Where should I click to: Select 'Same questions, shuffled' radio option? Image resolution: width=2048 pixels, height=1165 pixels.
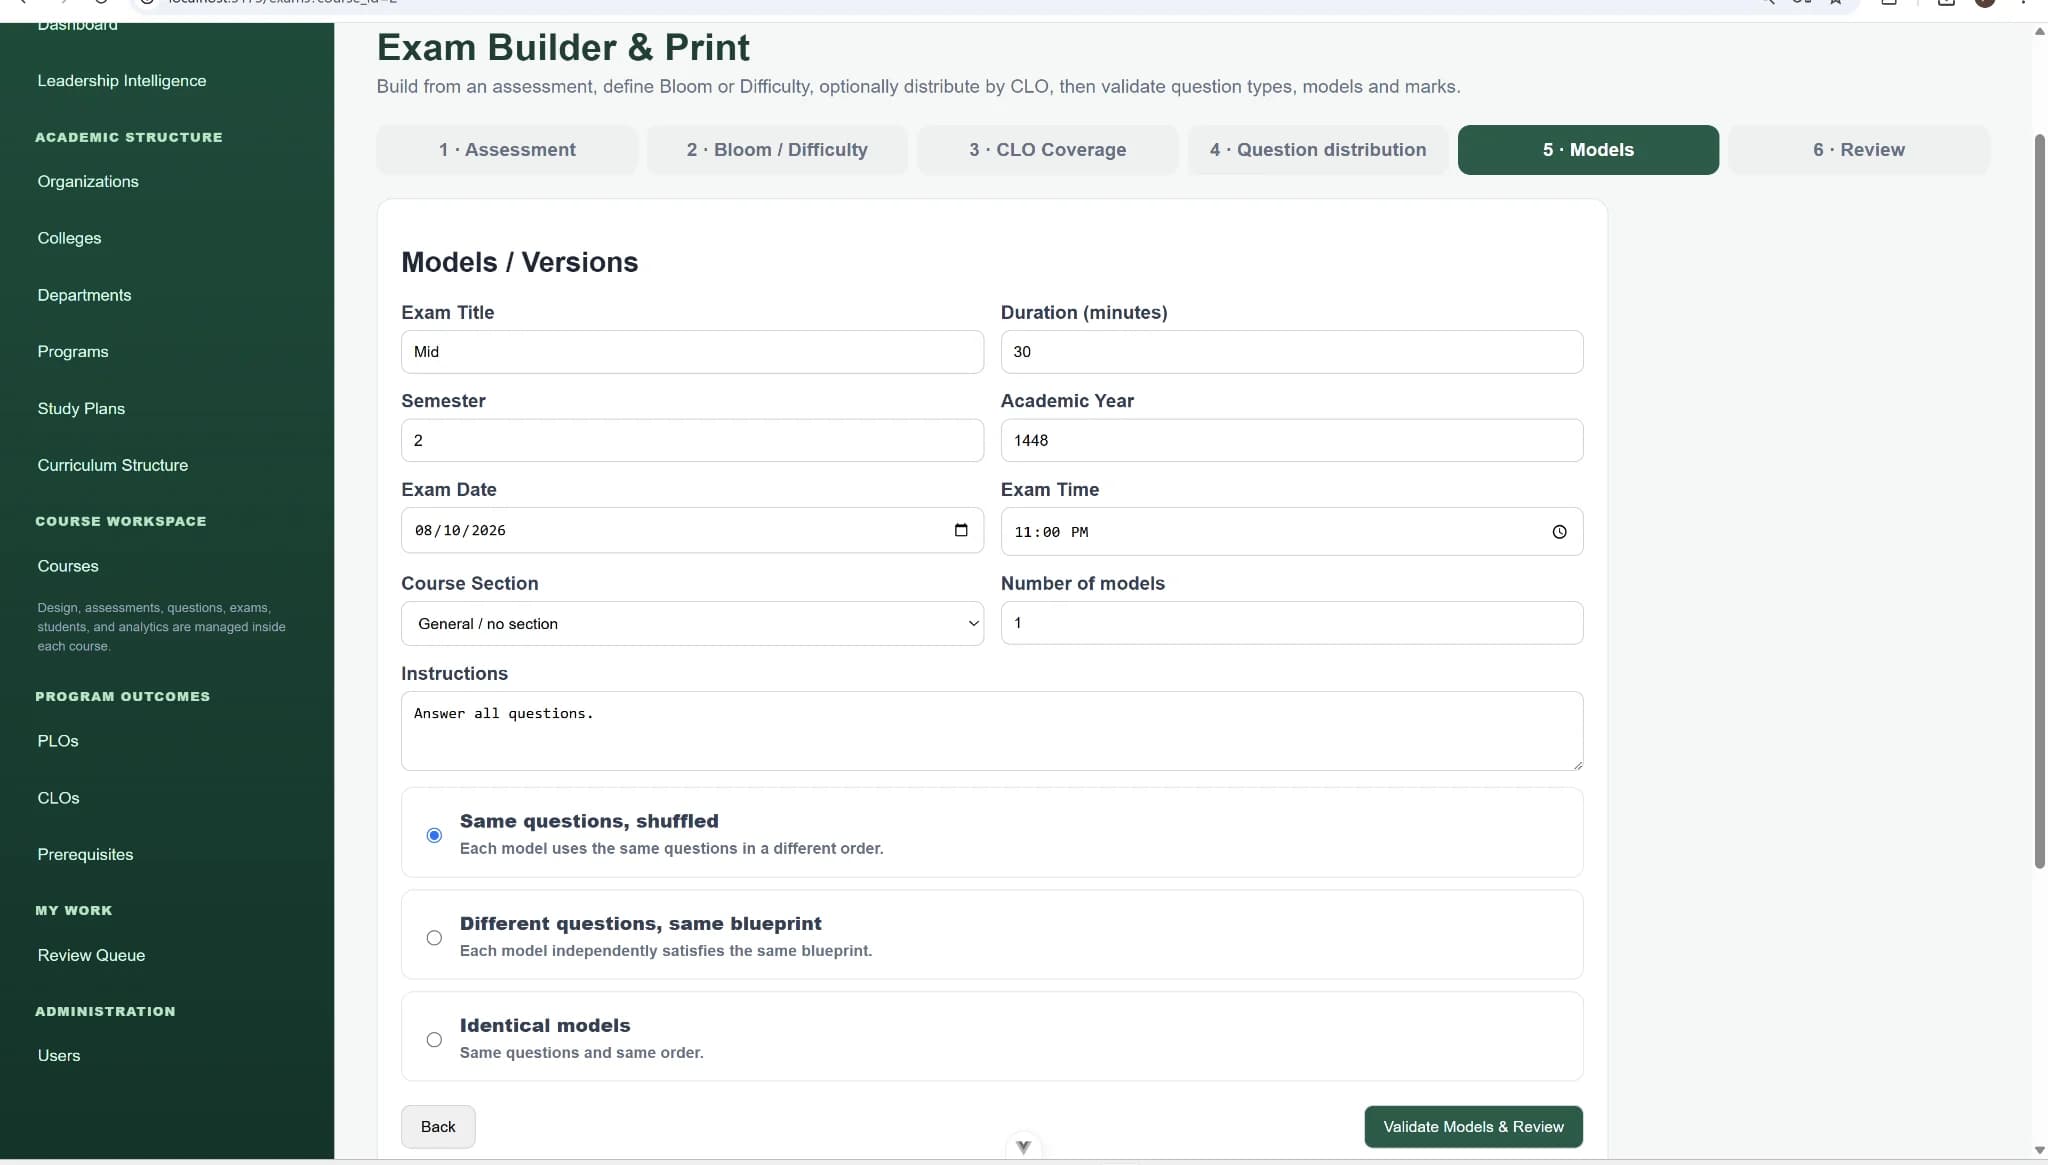click(x=434, y=835)
